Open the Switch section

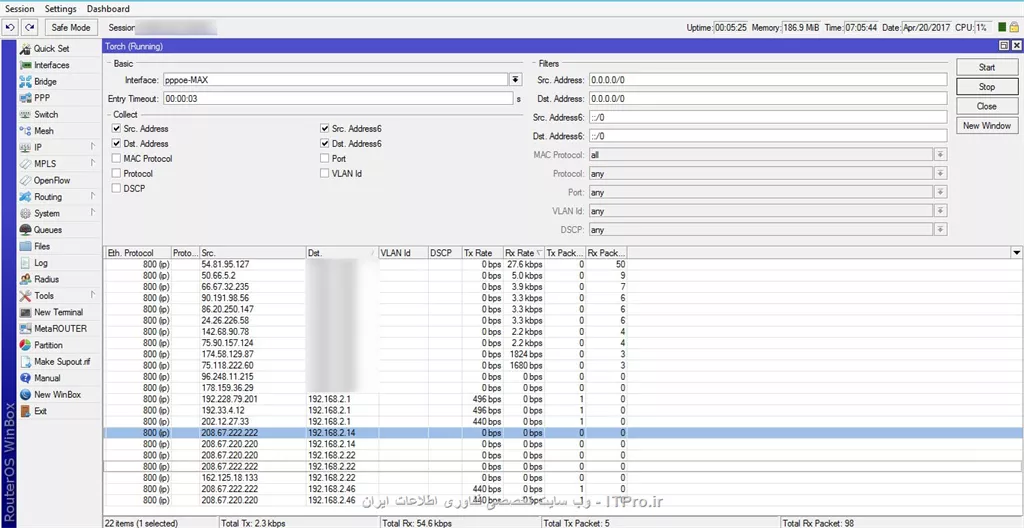[x=46, y=114]
